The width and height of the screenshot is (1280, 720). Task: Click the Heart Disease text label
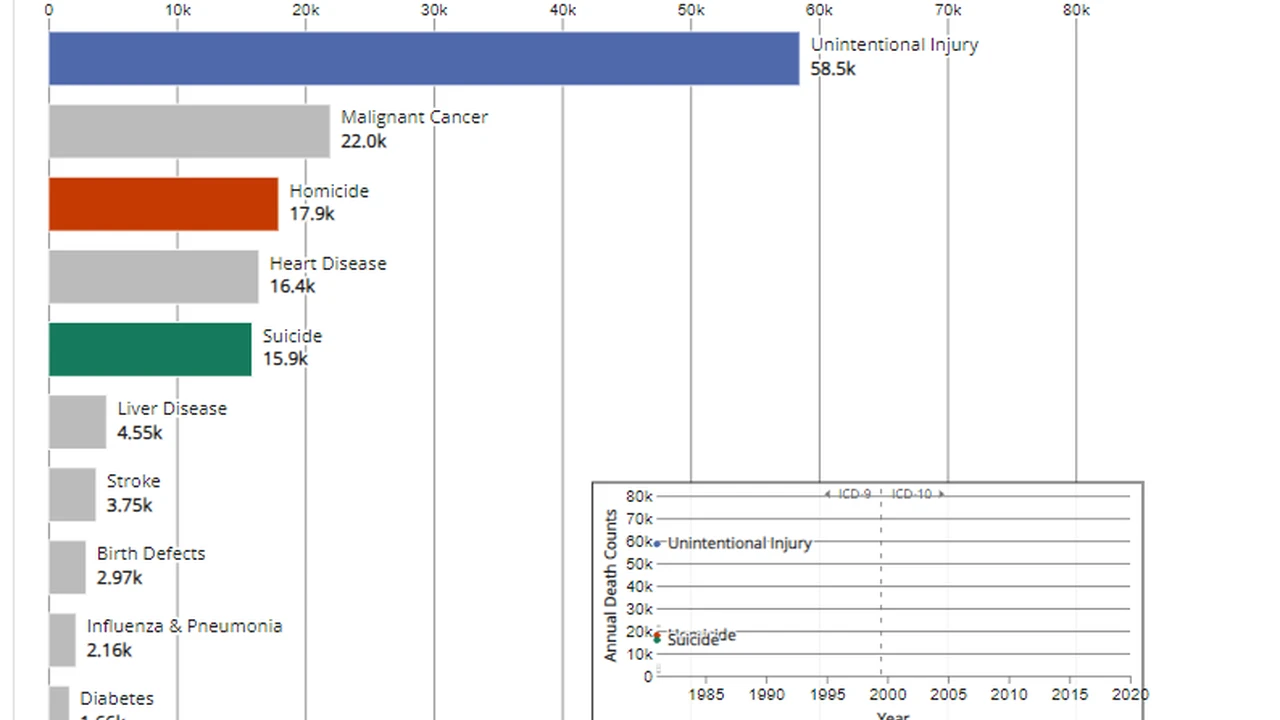tap(327, 264)
